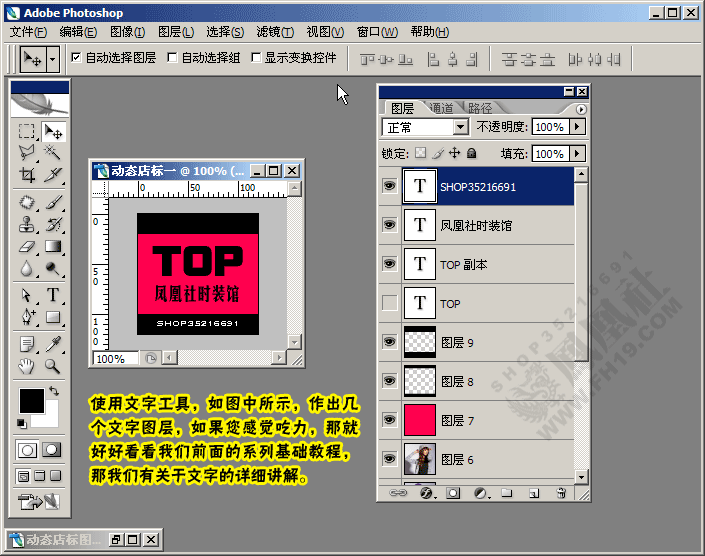The image size is (705, 556).
Task: Hide 图层 7 with eye icon
Action: (389, 420)
